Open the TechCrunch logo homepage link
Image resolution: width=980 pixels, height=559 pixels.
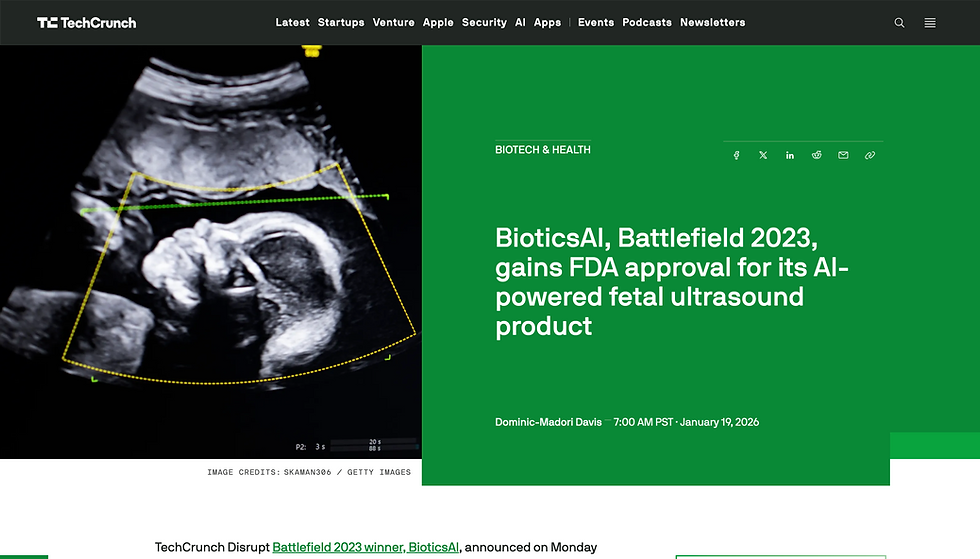point(86,23)
